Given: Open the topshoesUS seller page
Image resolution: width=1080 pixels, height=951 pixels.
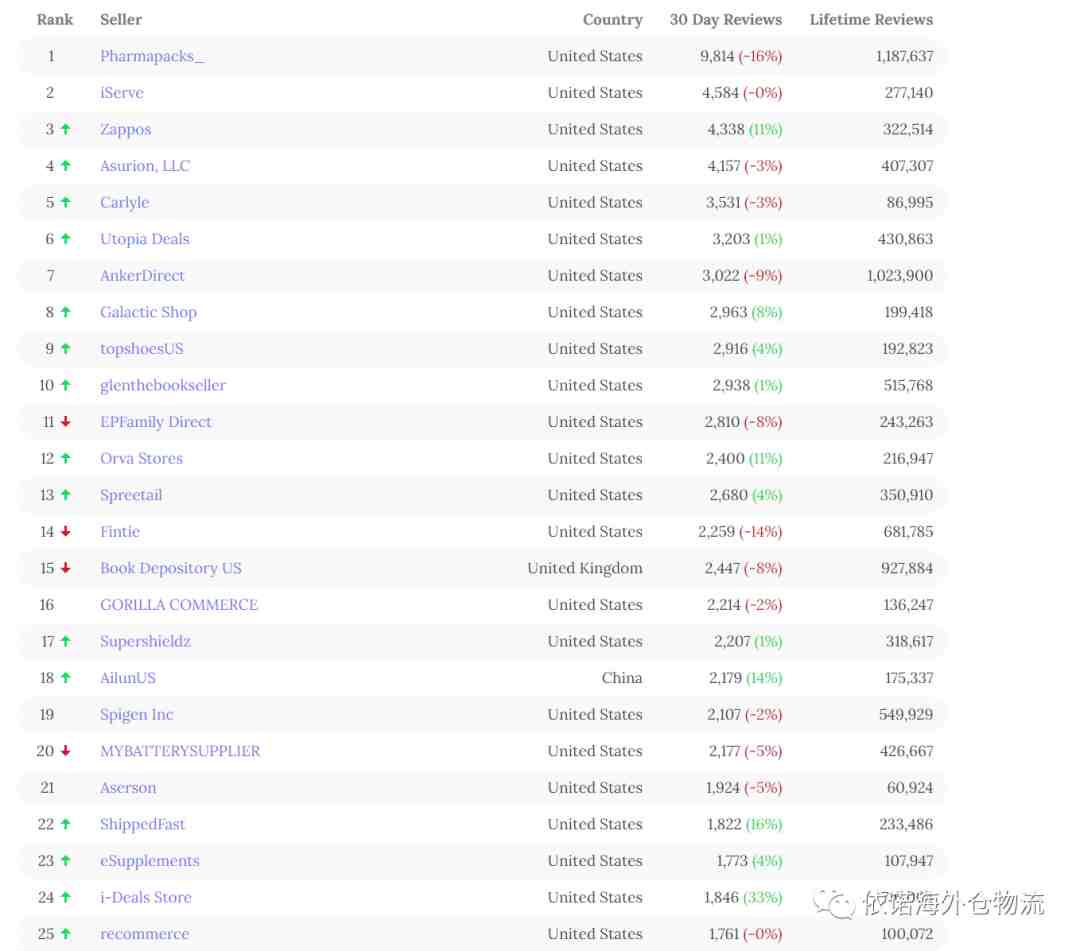Looking at the screenshot, I should pyautogui.click(x=142, y=348).
